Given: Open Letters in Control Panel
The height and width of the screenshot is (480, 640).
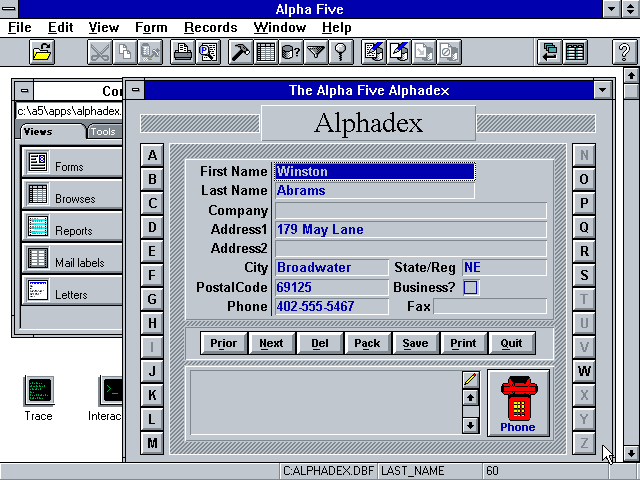Looking at the screenshot, I should click(72, 291).
